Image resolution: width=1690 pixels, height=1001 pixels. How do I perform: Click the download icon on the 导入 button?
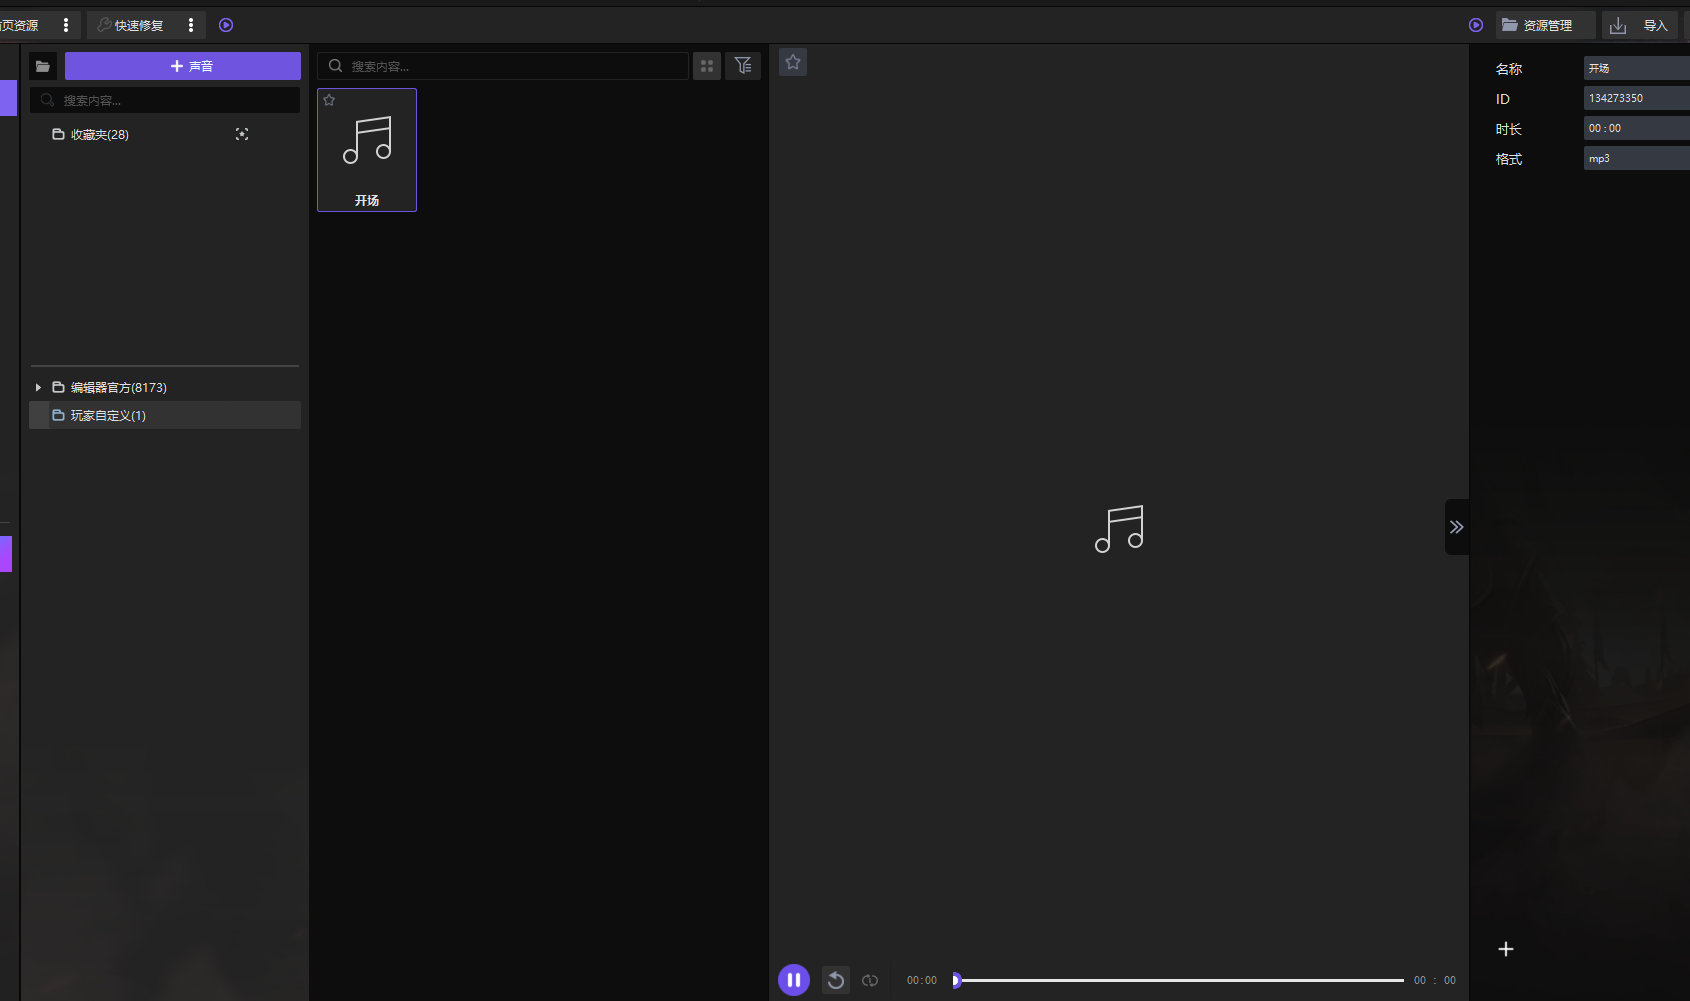[1618, 25]
